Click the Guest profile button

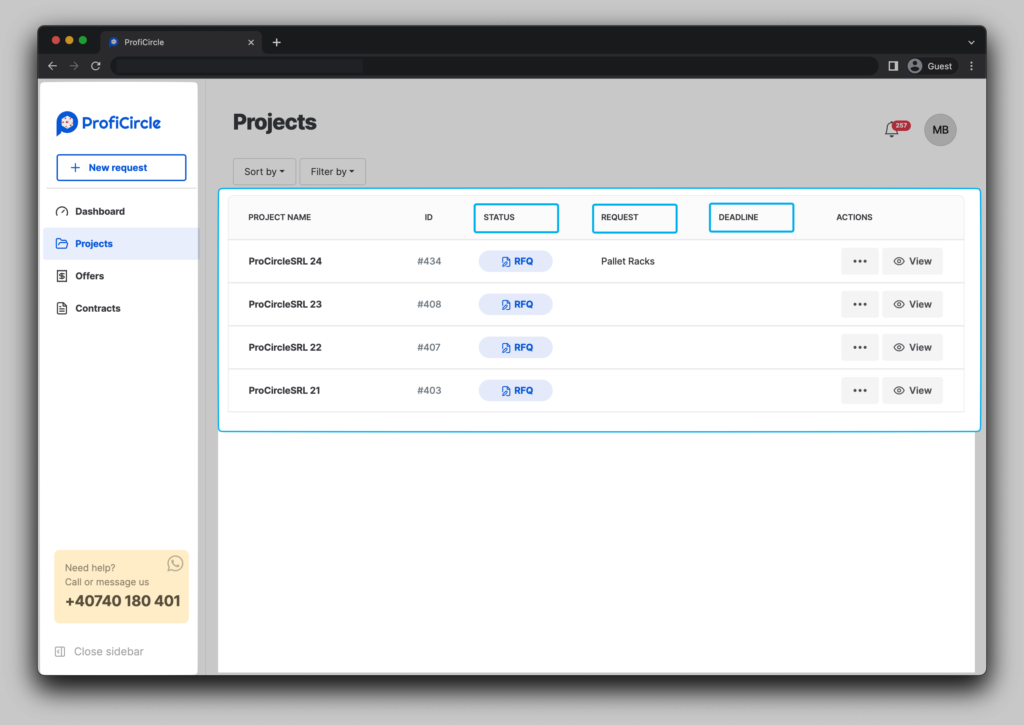click(x=931, y=66)
